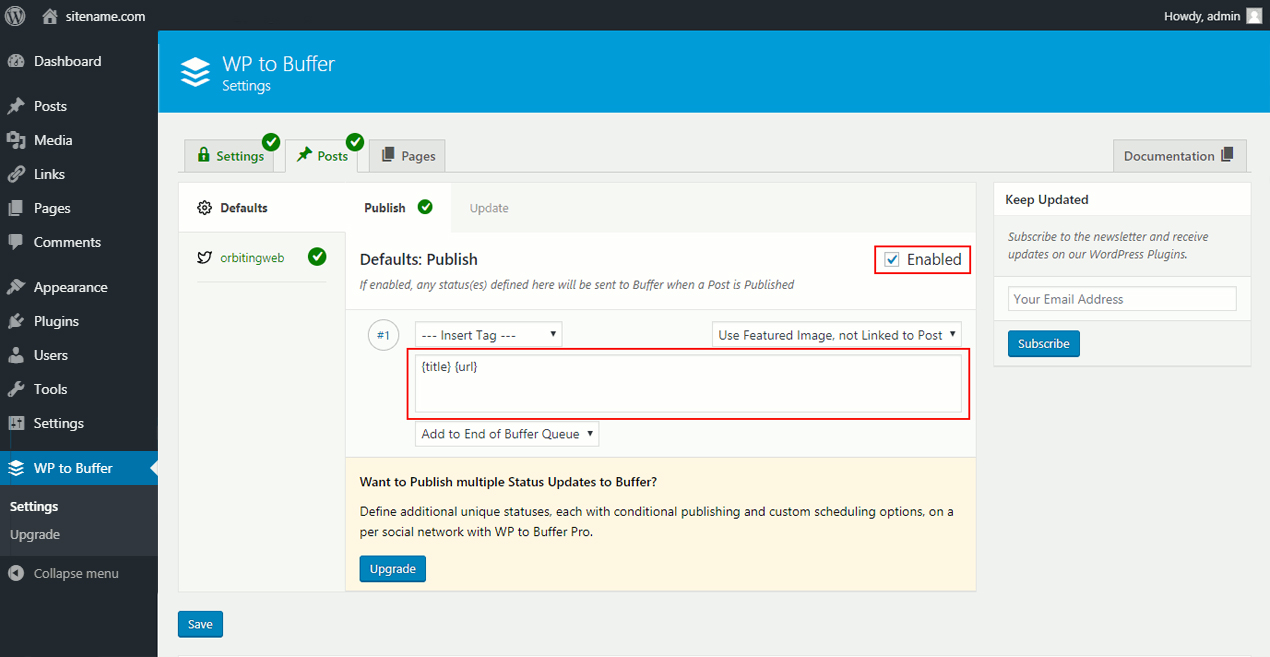Click the Plugins plug icon in the sidebar
Screen dimensions: 1270x657
pos(16,321)
